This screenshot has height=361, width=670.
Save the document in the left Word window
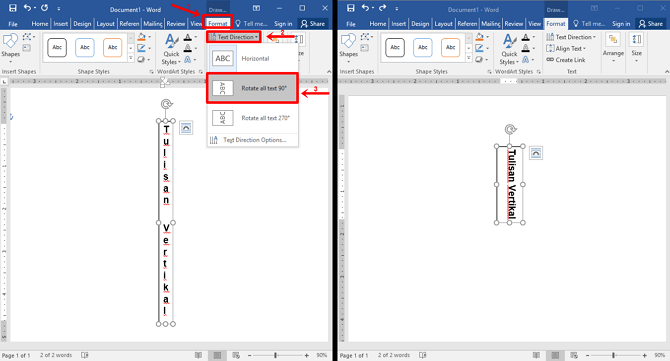(13, 8)
